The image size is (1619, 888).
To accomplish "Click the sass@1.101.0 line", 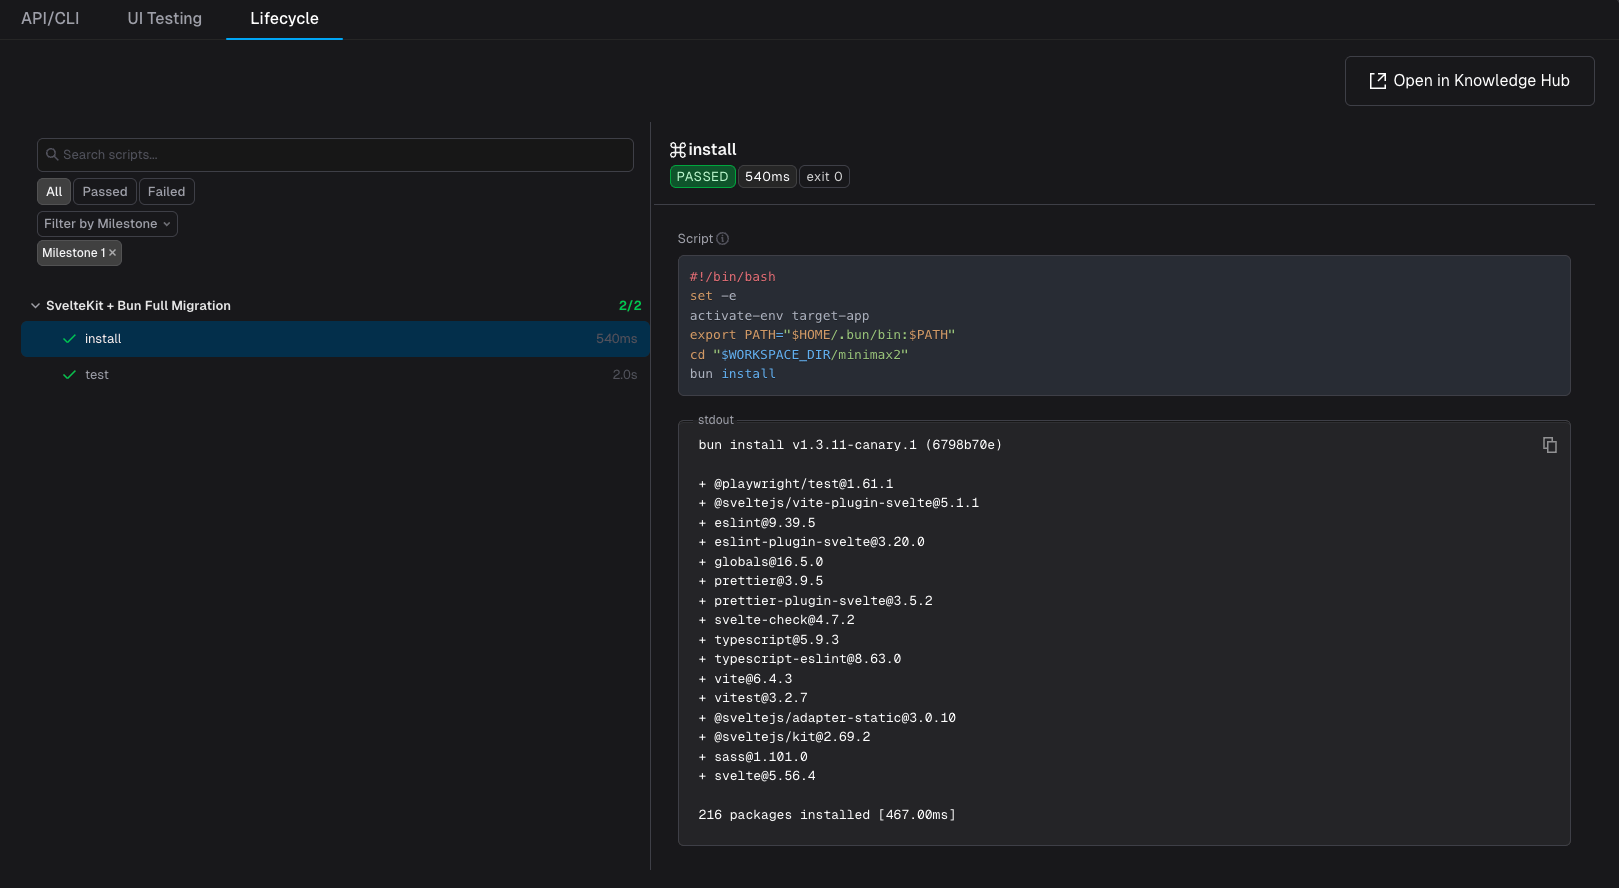I will tap(753, 757).
